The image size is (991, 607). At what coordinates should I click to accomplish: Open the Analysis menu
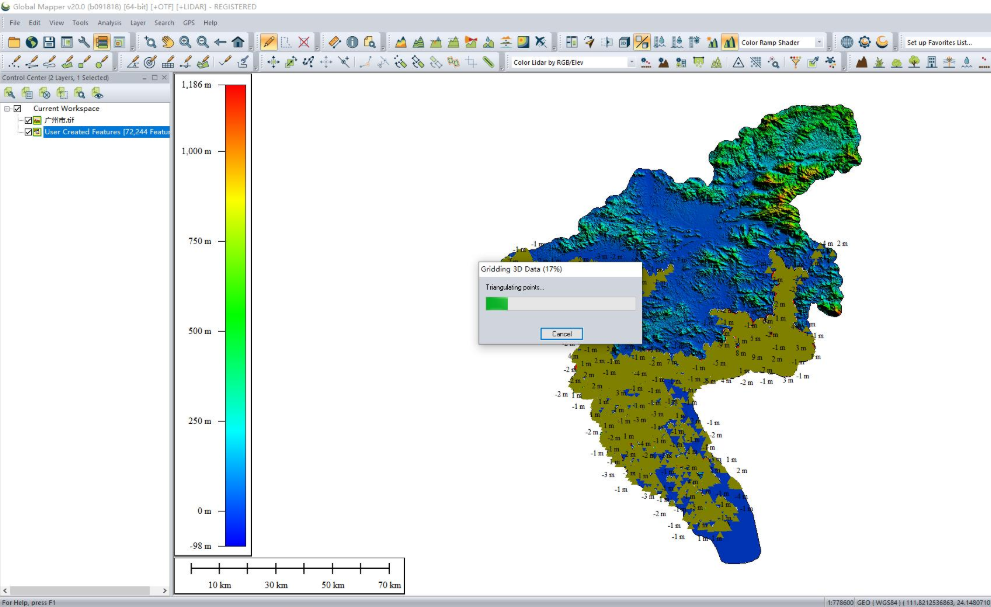click(109, 23)
